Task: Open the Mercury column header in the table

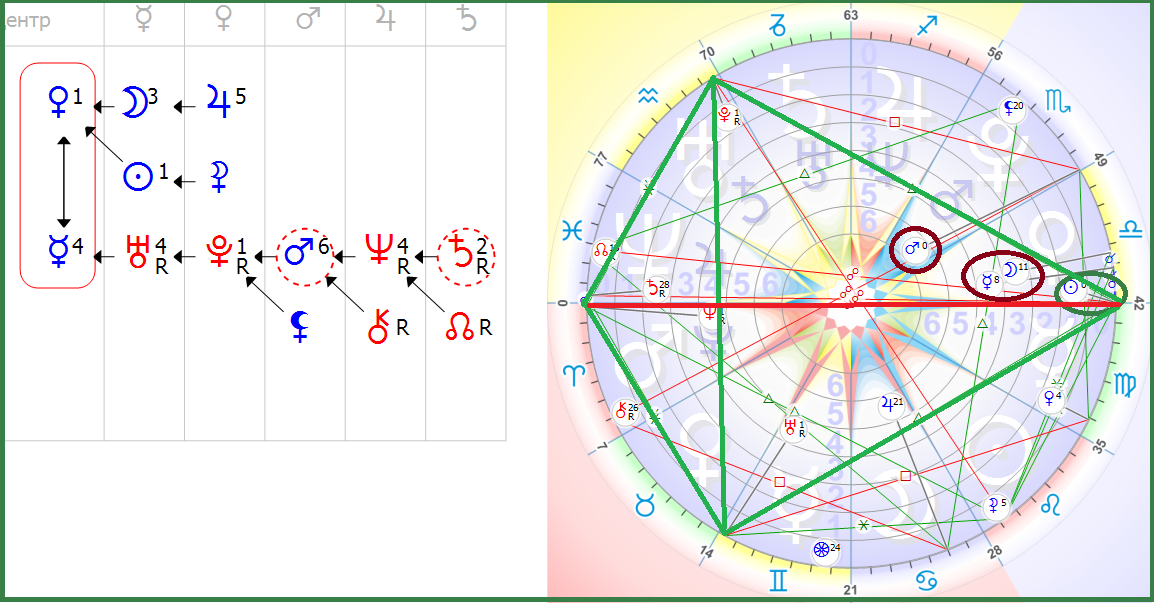Action: pos(144,21)
